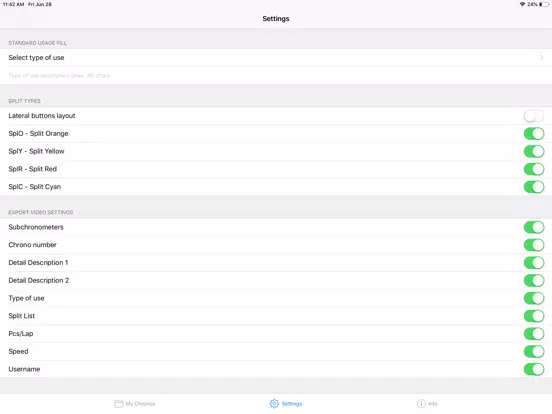
Task: Disable the Speed export switch
Action: 534,351
